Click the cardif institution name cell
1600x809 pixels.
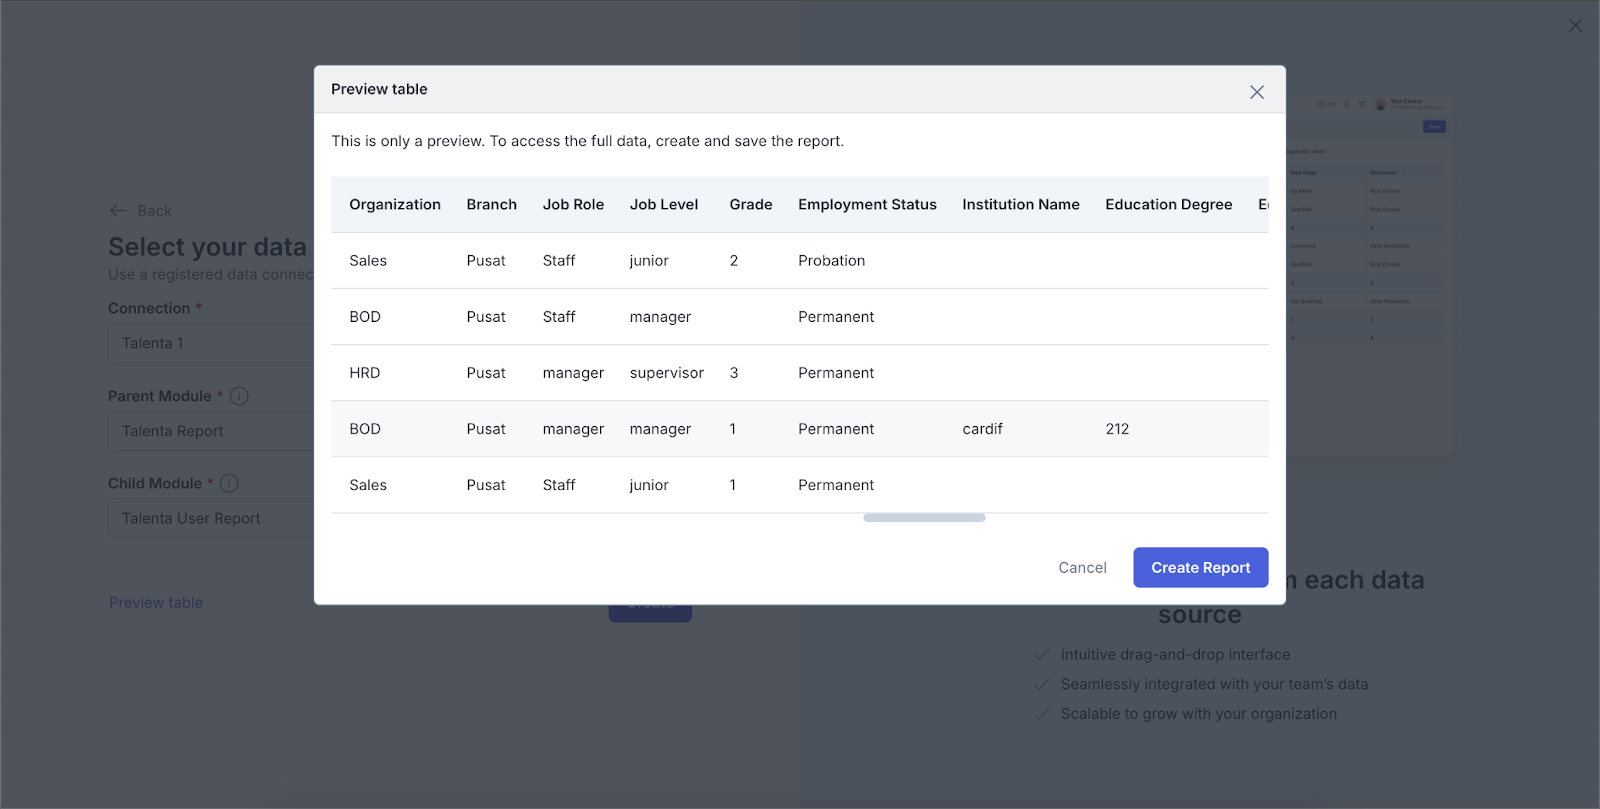point(982,429)
